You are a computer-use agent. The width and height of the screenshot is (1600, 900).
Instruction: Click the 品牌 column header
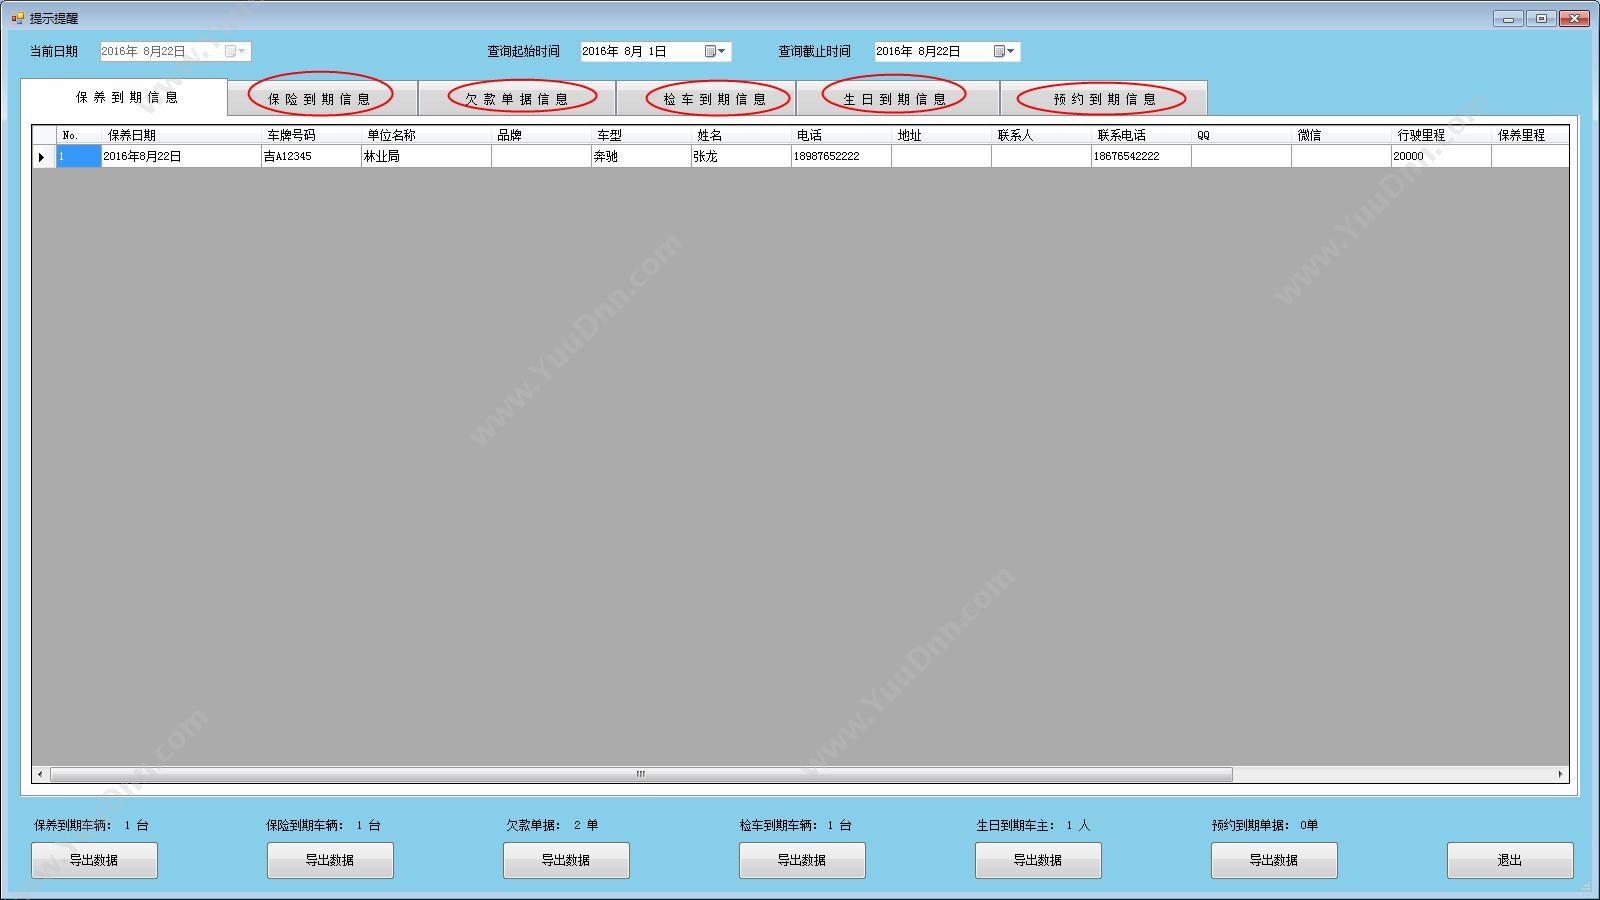(x=541, y=135)
